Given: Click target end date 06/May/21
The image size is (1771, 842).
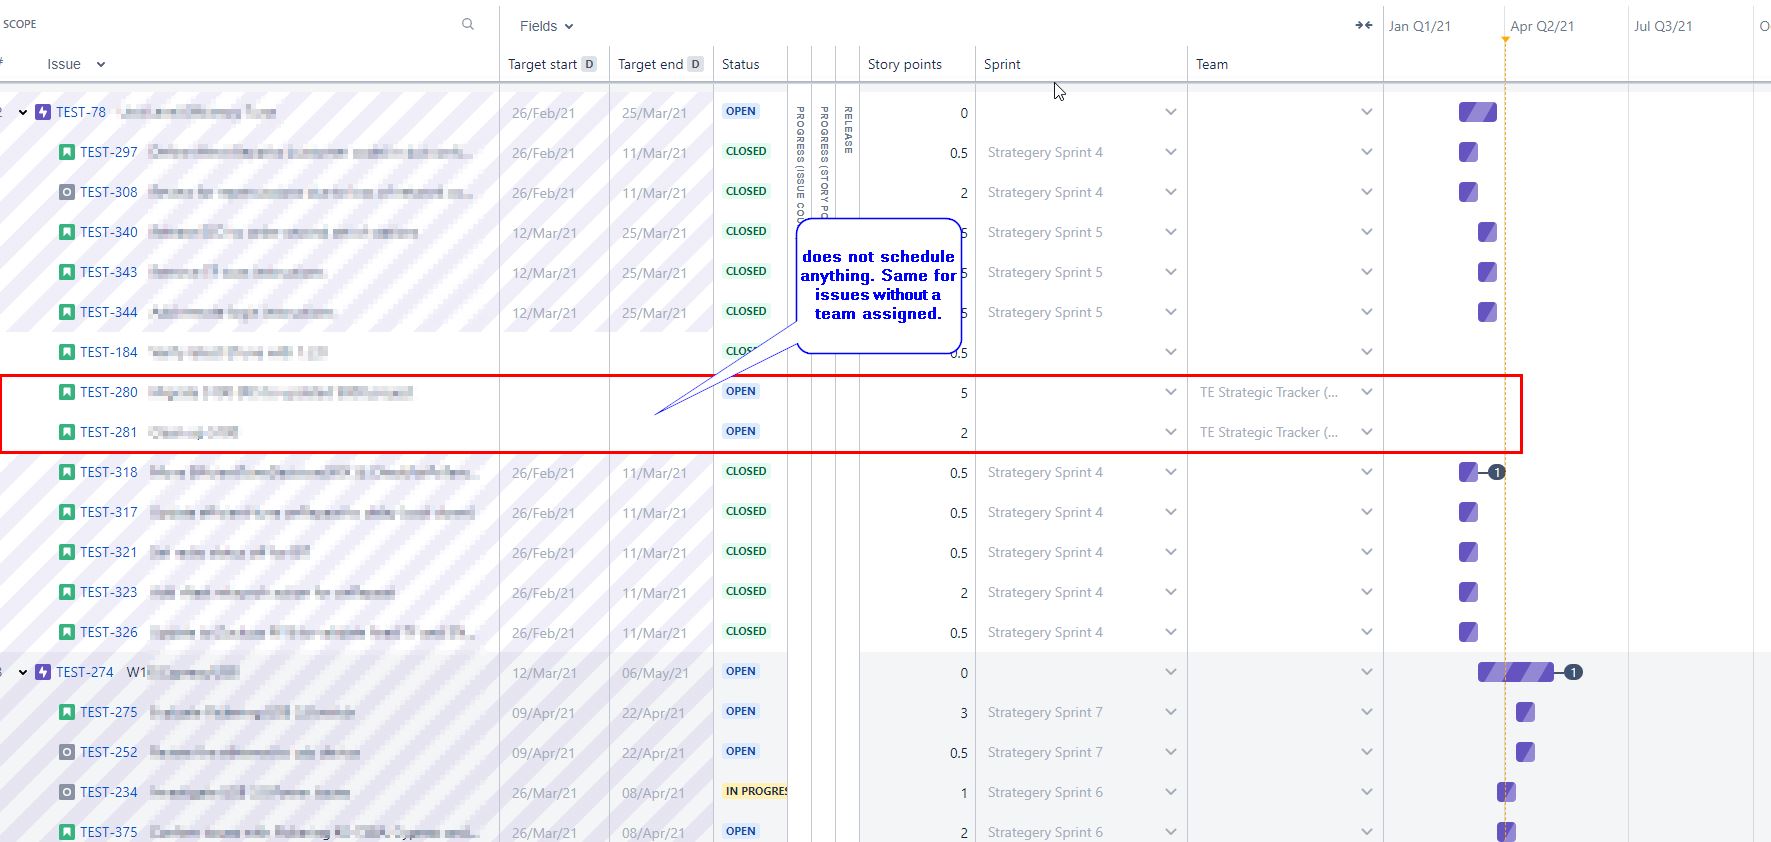Looking at the screenshot, I should tap(655, 673).
